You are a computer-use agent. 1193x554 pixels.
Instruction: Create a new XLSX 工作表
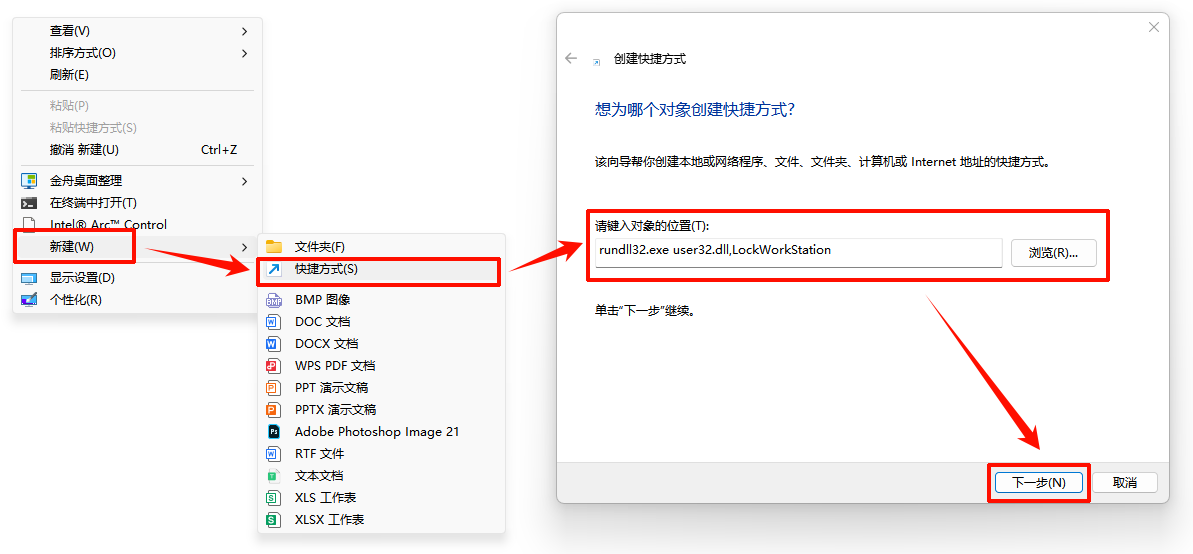(381, 521)
